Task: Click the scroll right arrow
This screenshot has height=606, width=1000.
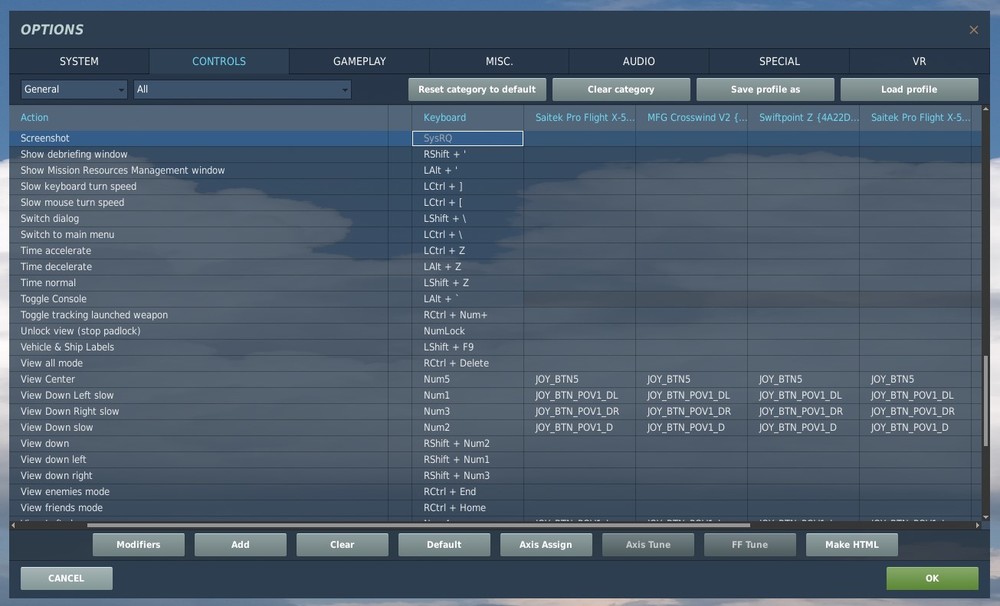Action: tap(977, 525)
